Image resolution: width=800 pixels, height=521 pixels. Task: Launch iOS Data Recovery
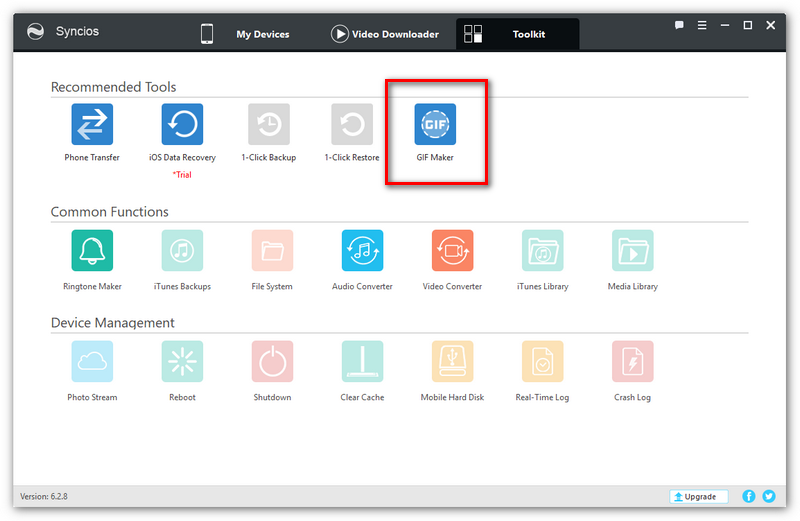pos(182,125)
